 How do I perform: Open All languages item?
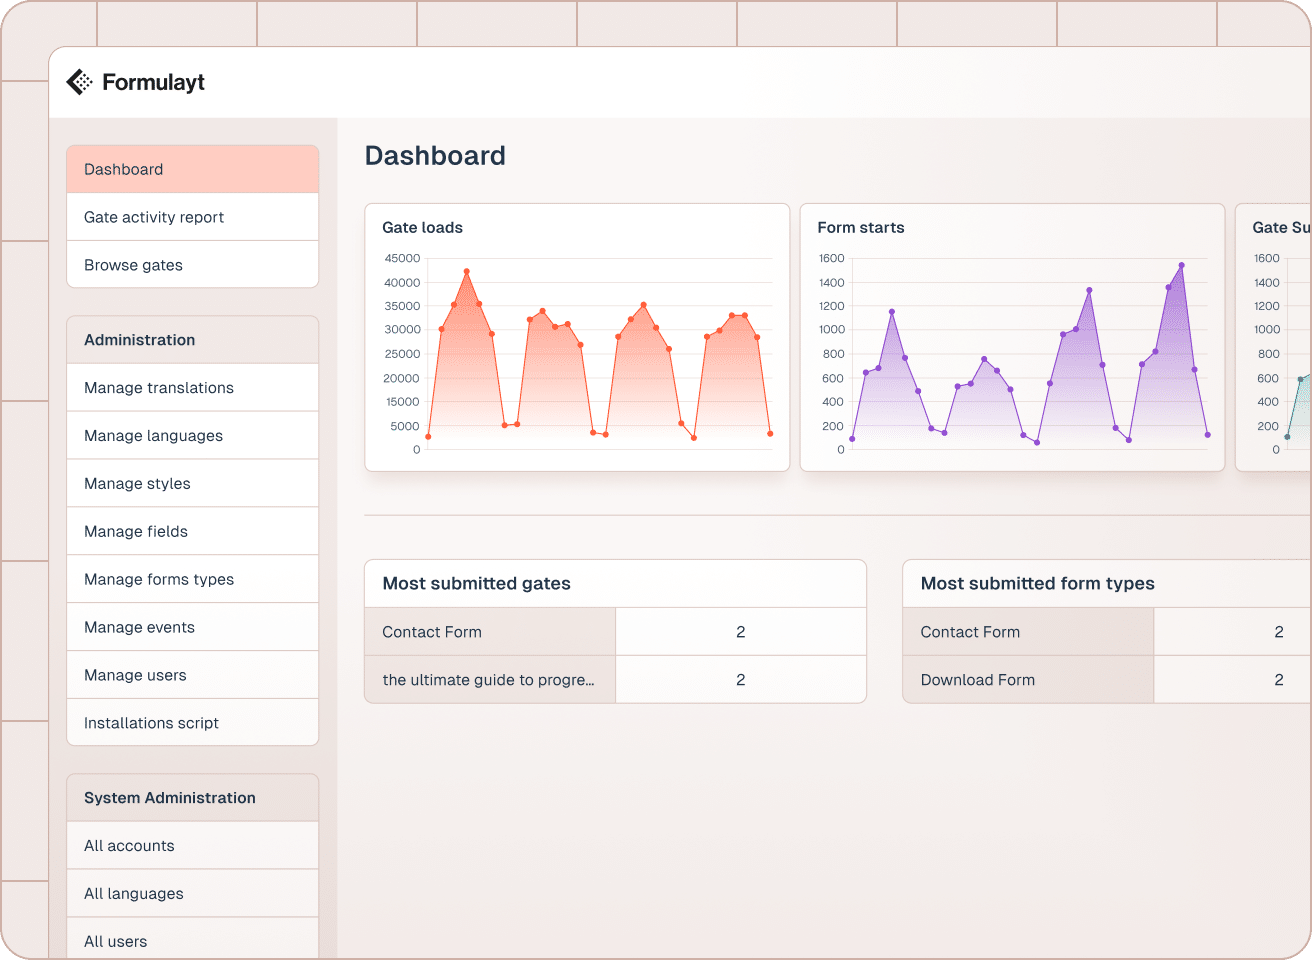pyautogui.click(x=193, y=894)
